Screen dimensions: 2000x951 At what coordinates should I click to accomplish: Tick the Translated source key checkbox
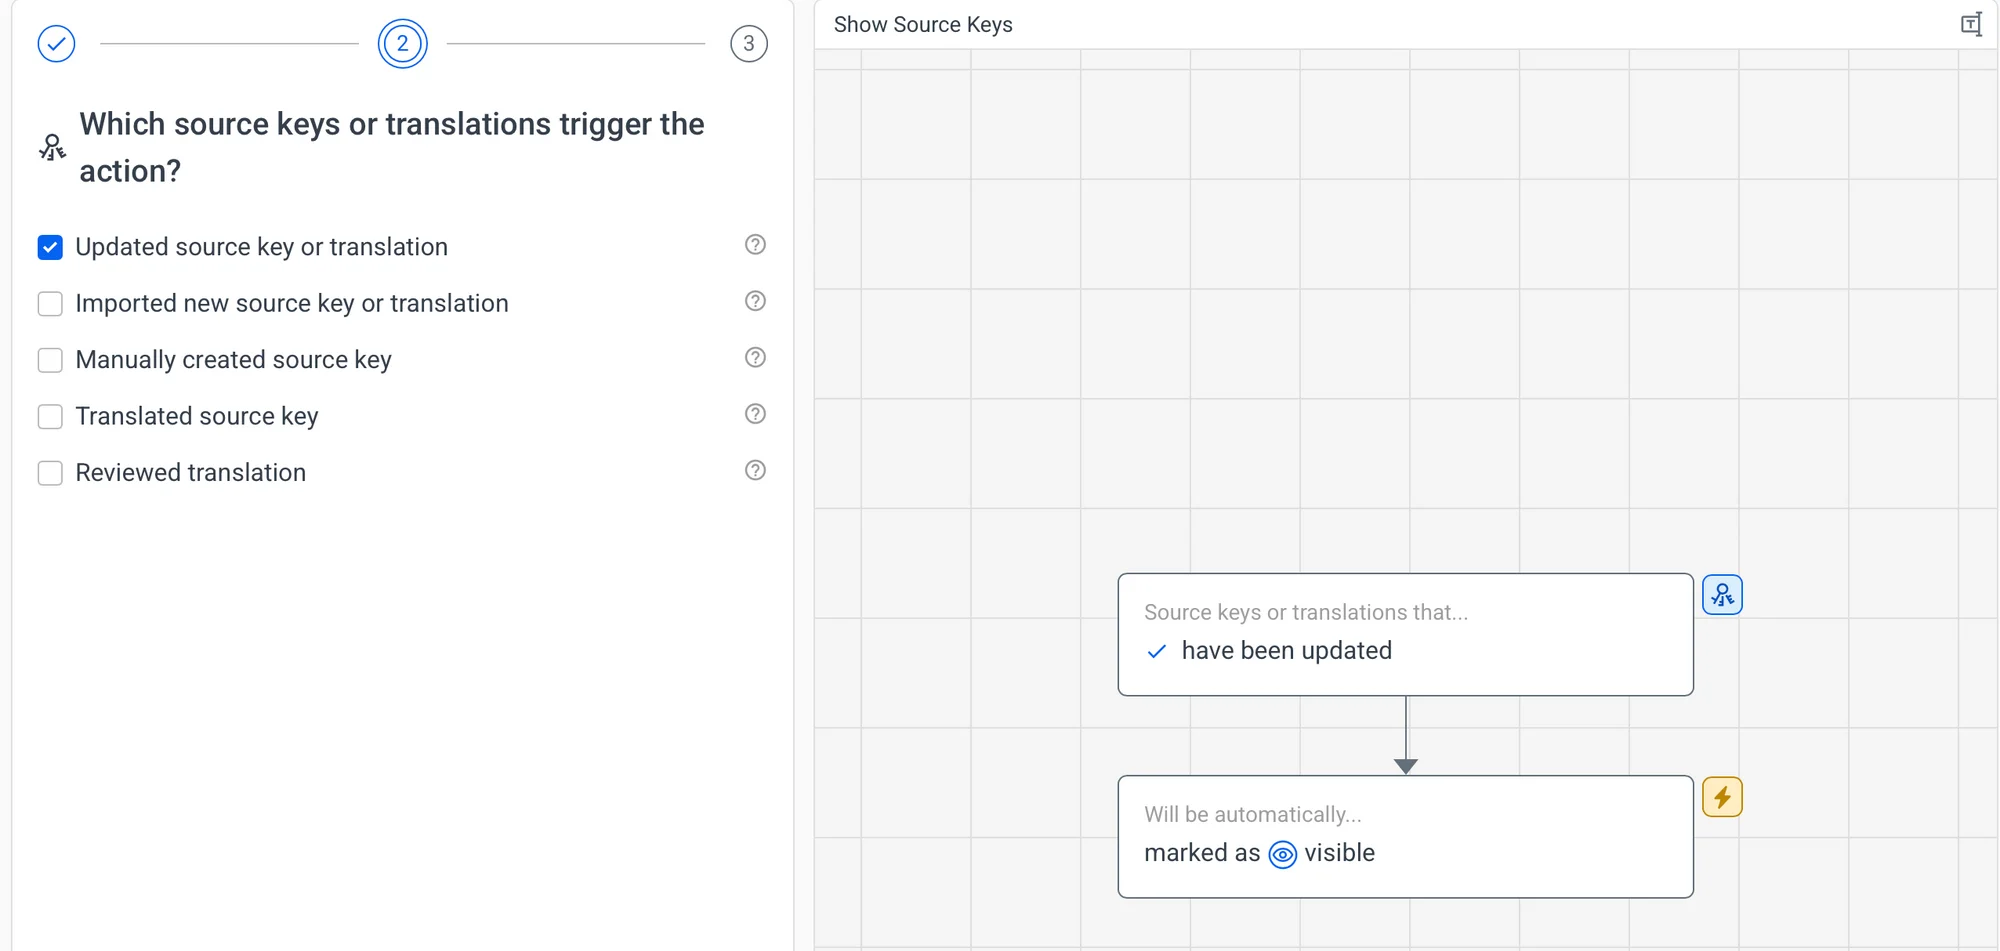(50, 417)
